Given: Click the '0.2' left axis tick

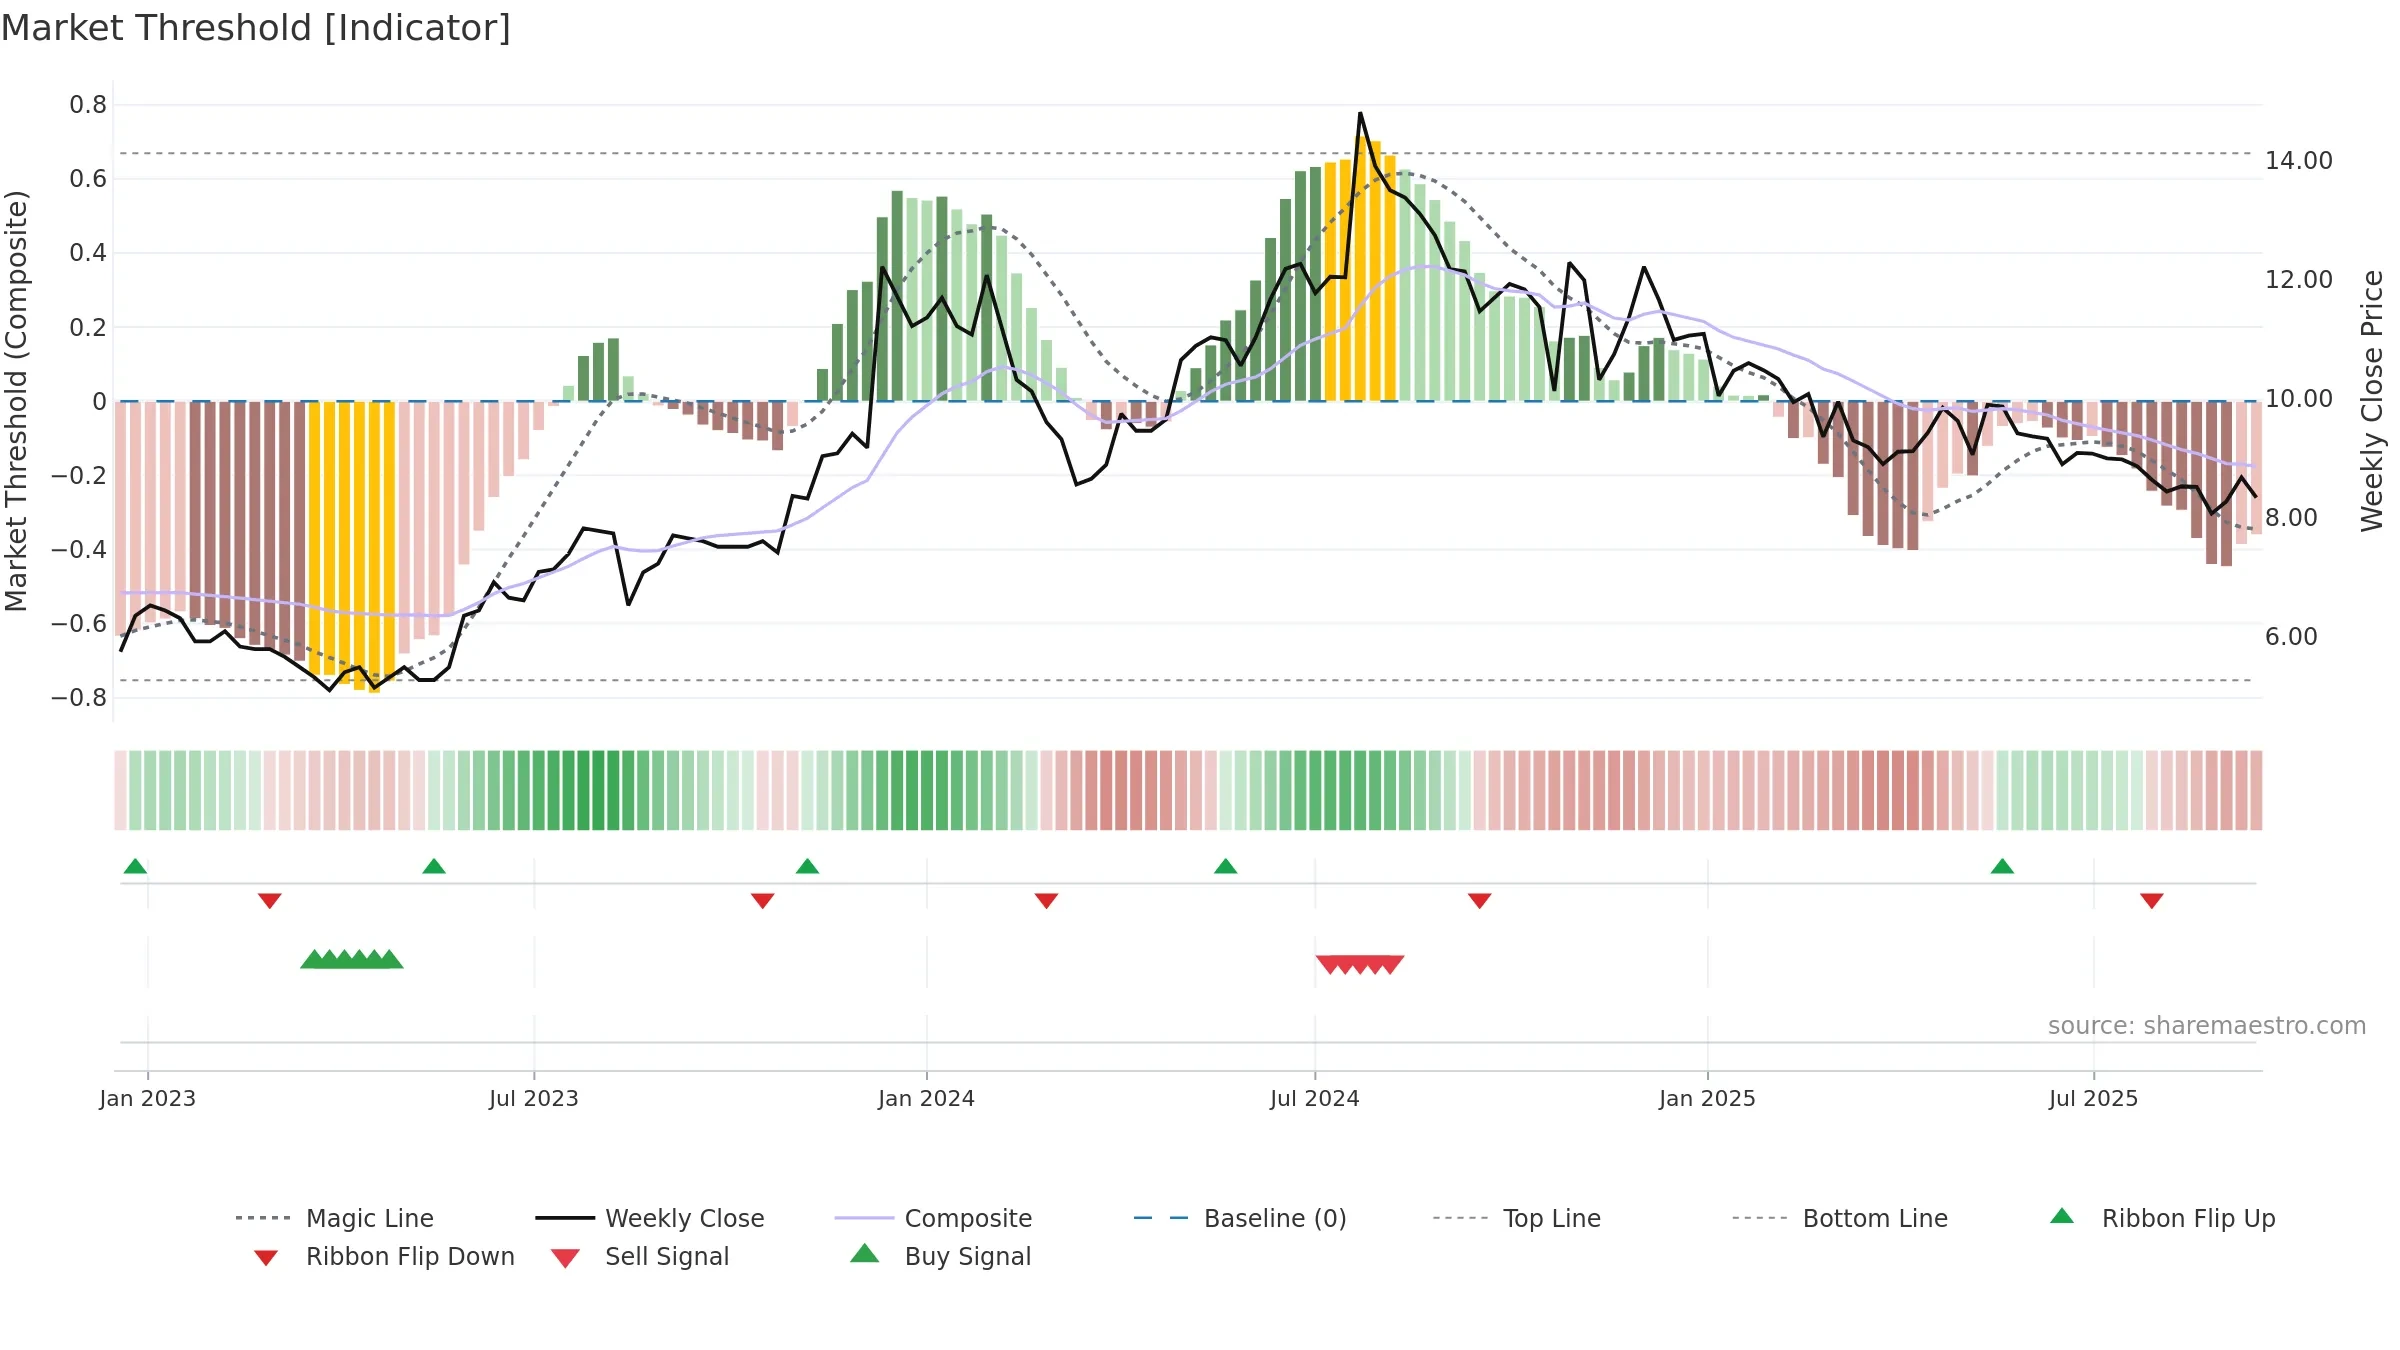Looking at the screenshot, I should point(88,327).
